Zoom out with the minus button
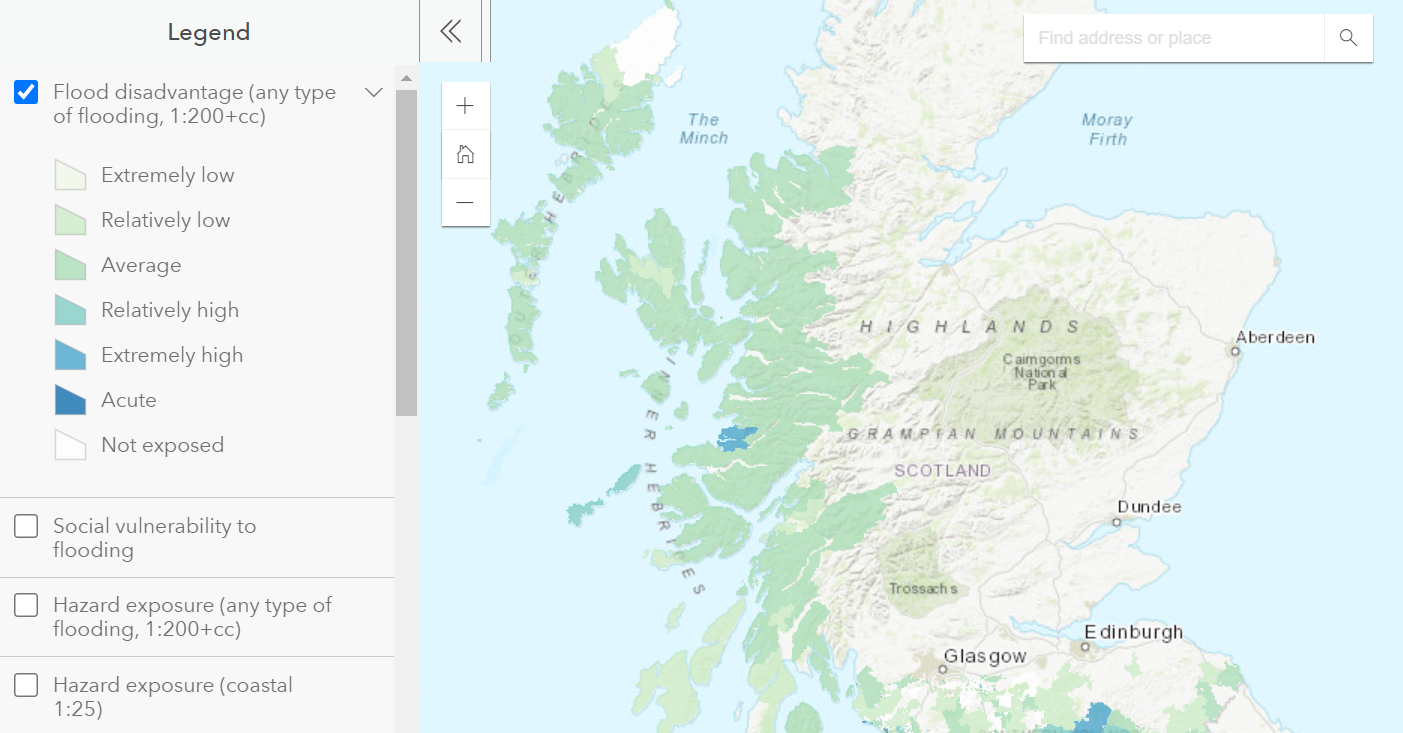Screen dimensions: 1403x733 click(465, 202)
